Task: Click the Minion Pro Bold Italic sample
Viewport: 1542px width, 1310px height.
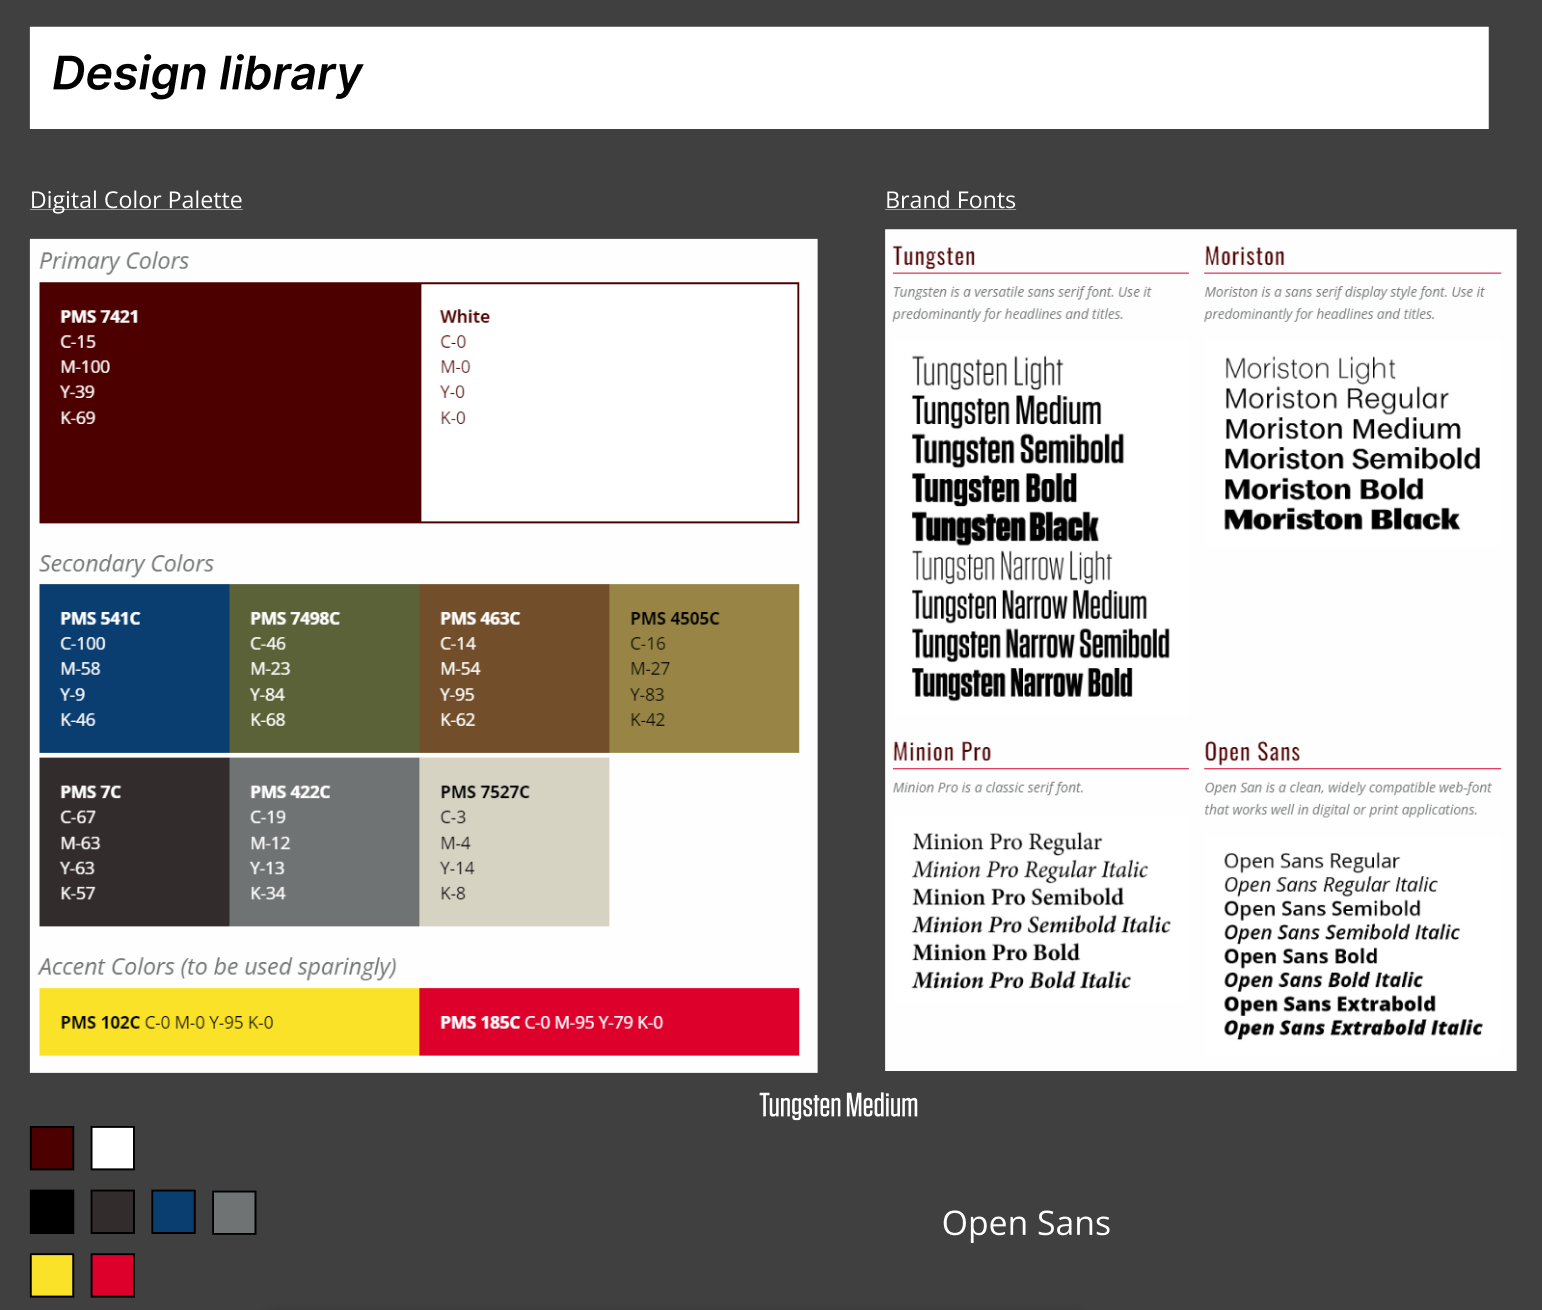Action: coord(1021,980)
